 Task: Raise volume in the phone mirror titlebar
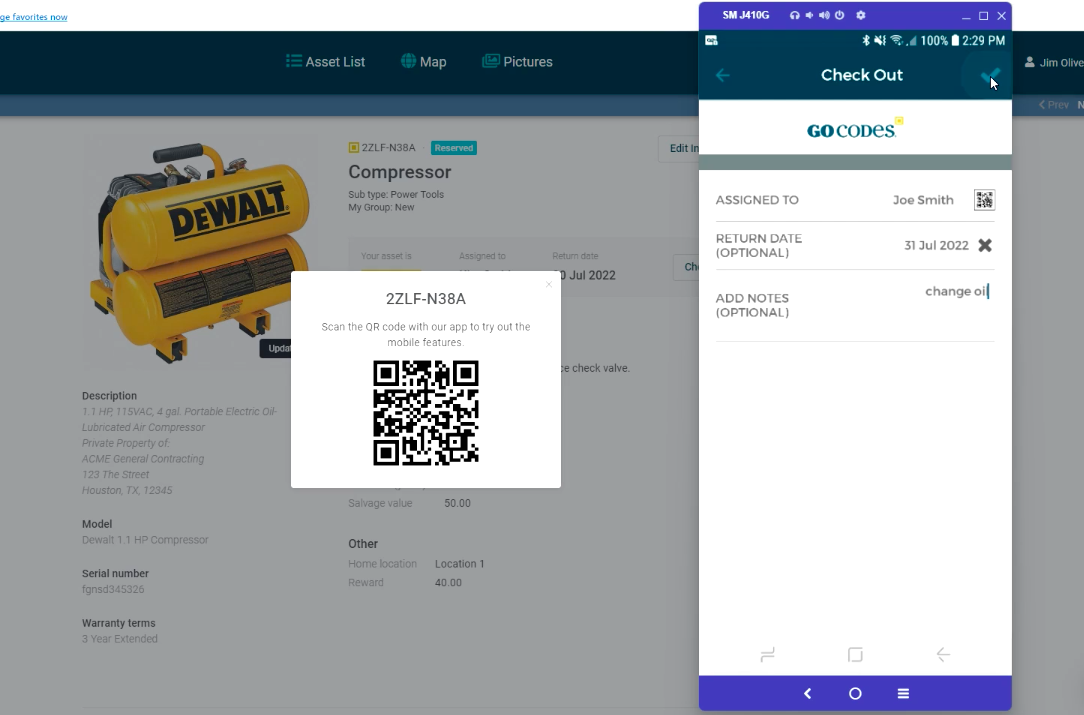click(824, 15)
